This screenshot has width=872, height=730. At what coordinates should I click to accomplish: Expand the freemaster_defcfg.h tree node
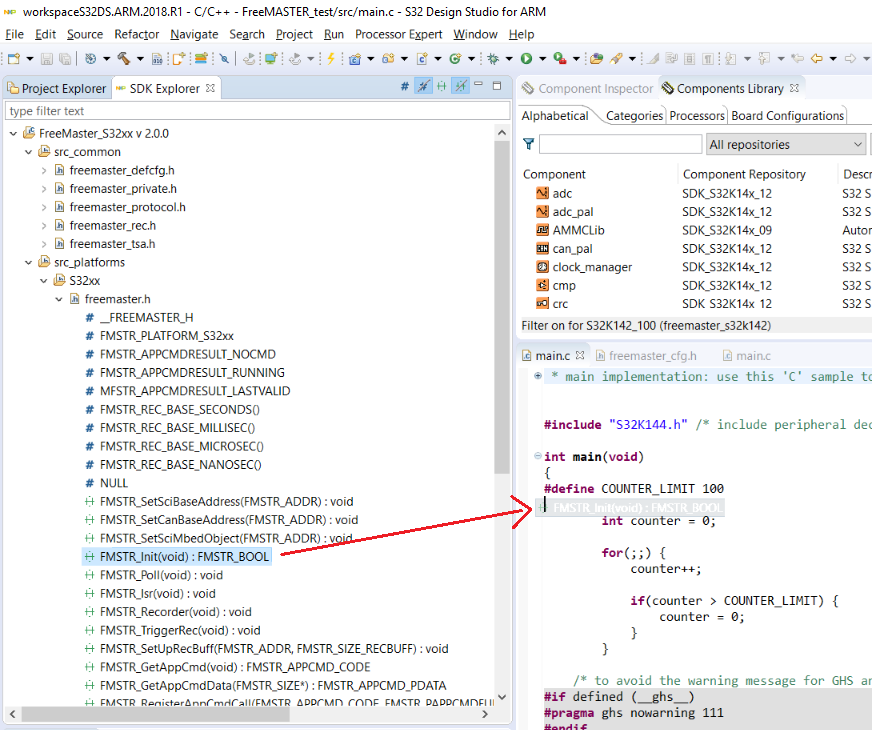coord(44,171)
